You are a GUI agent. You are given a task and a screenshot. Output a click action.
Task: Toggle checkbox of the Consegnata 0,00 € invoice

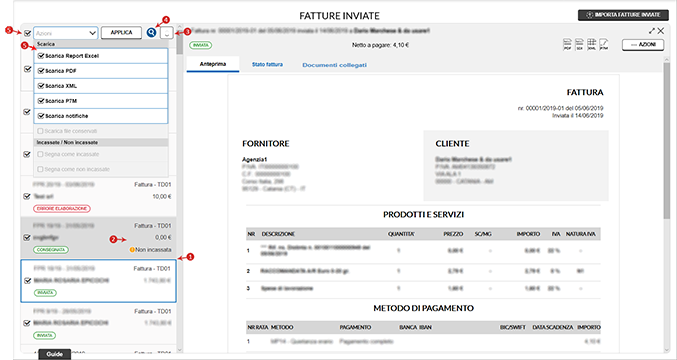tap(27, 237)
